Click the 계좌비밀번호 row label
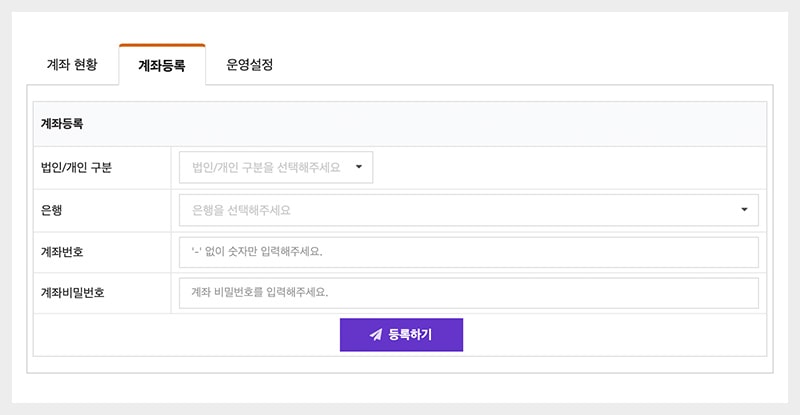The height and width of the screenshot is (415, 800). pos(72,293)
